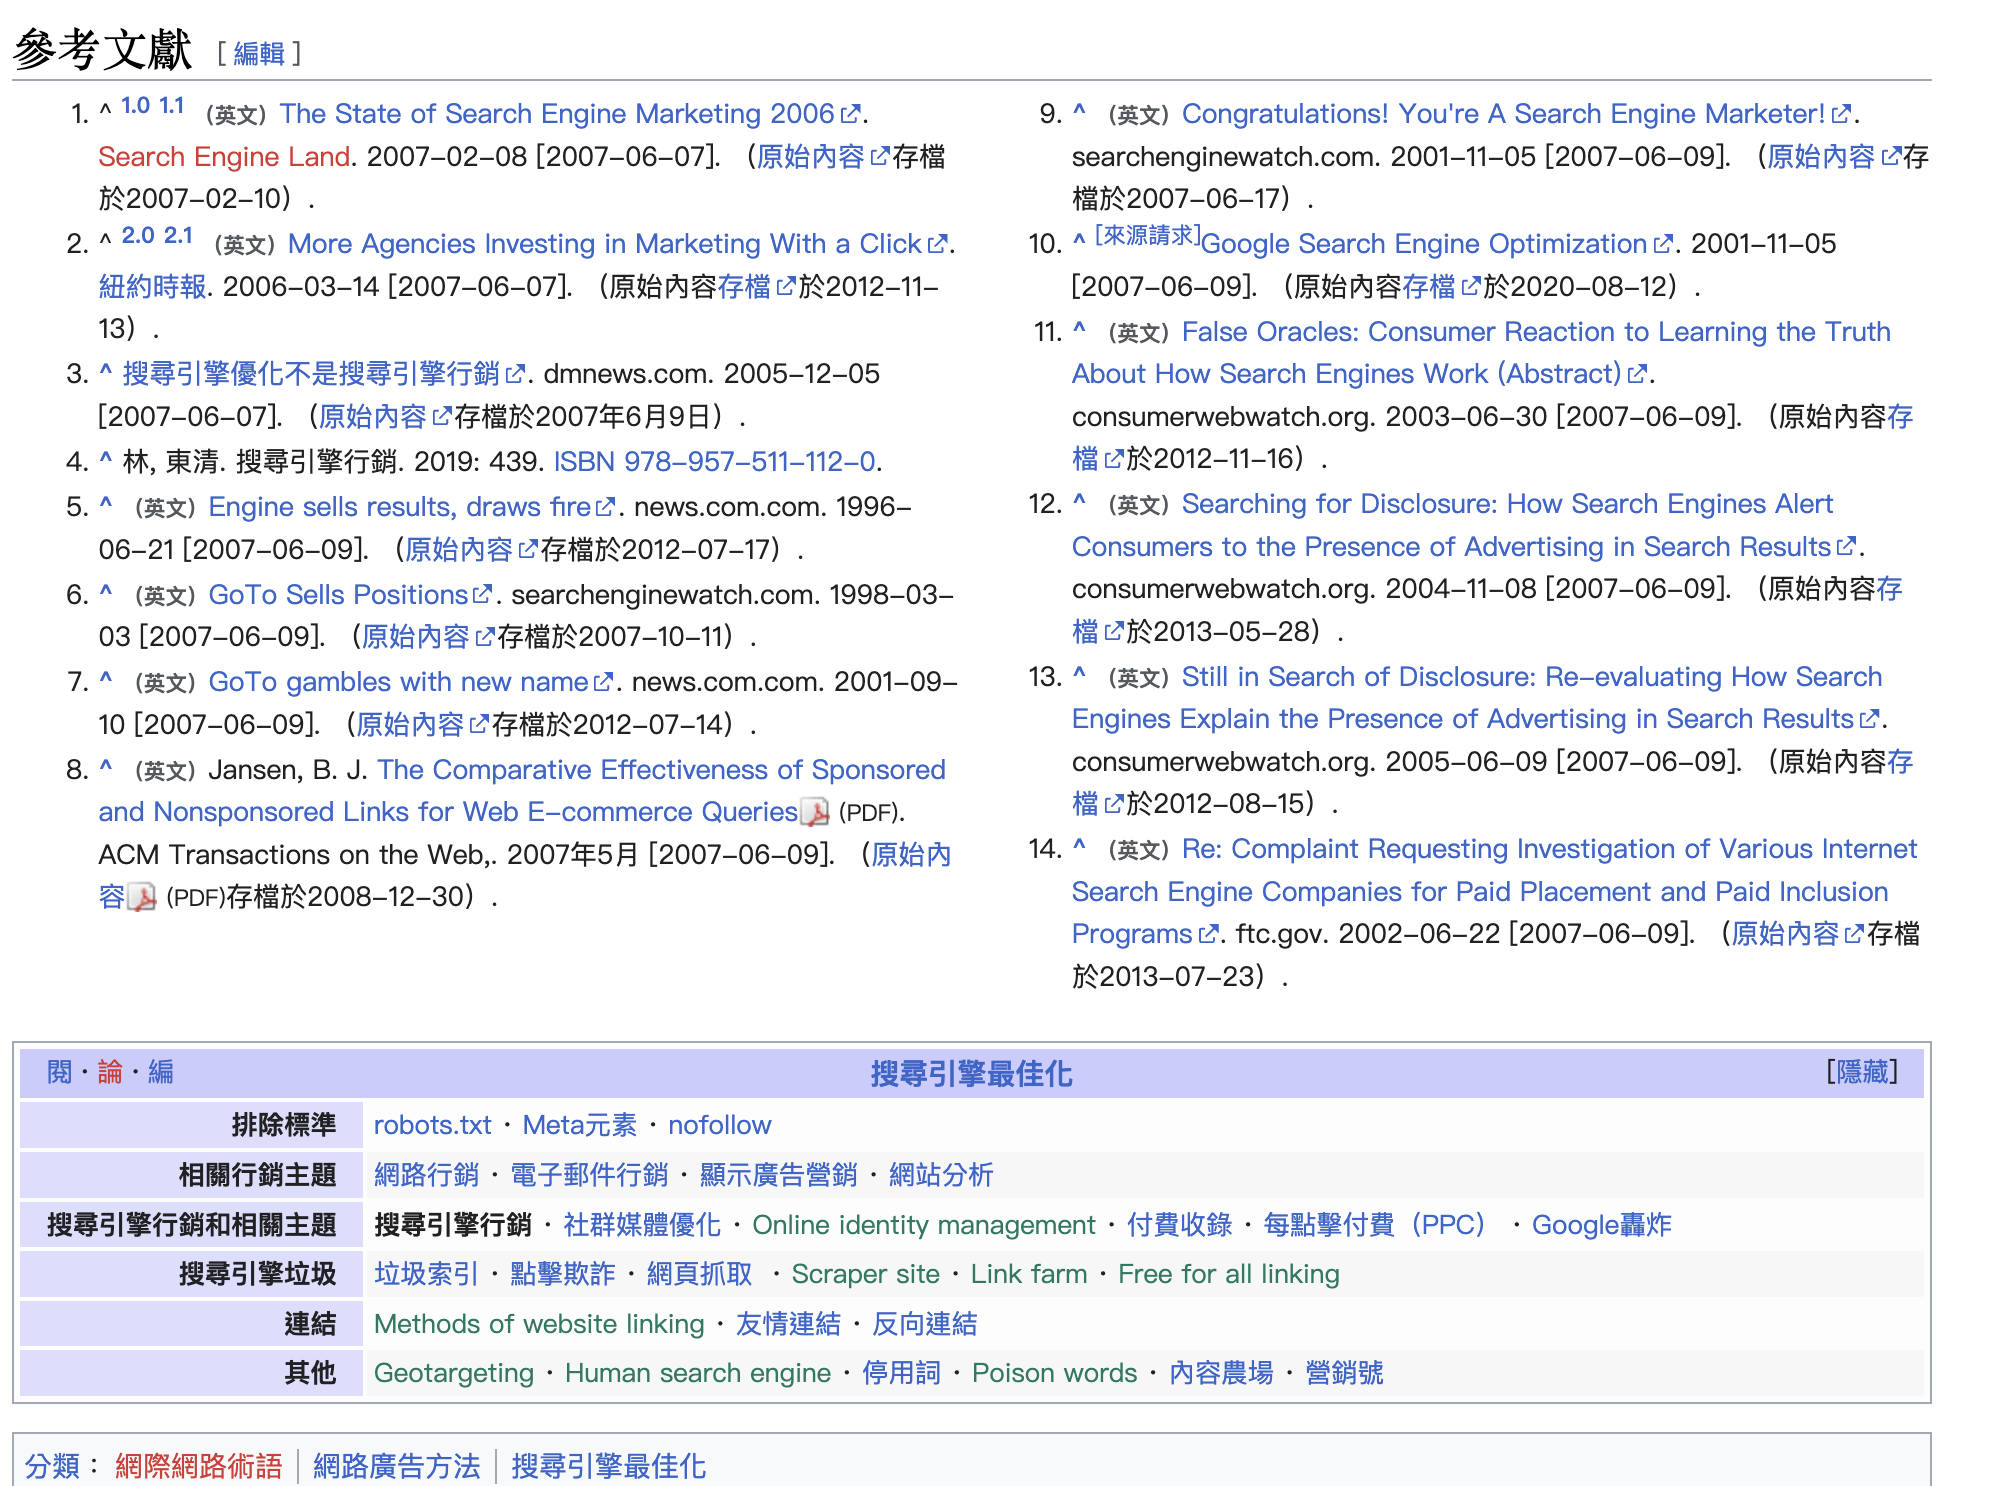Click caret back-link of reference 6

point(106,593)
